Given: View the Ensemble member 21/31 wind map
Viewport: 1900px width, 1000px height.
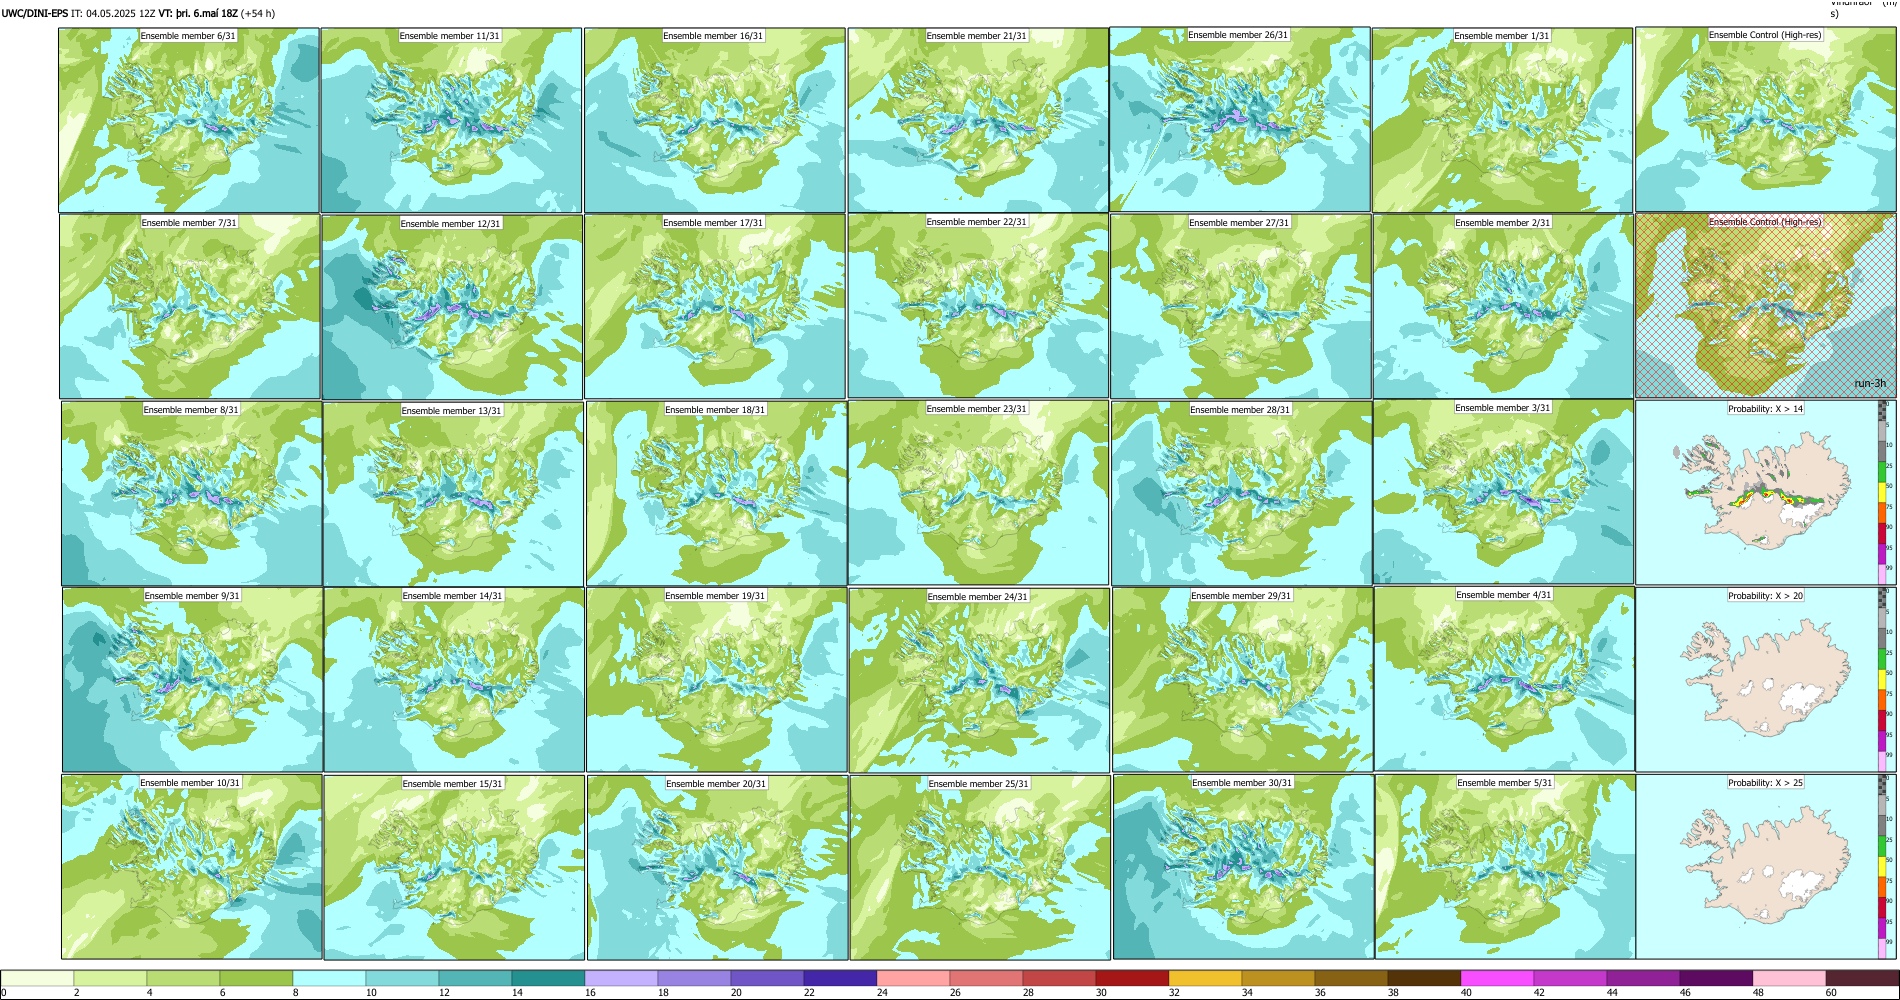Looking at the screenshot, I should (978, 120).
